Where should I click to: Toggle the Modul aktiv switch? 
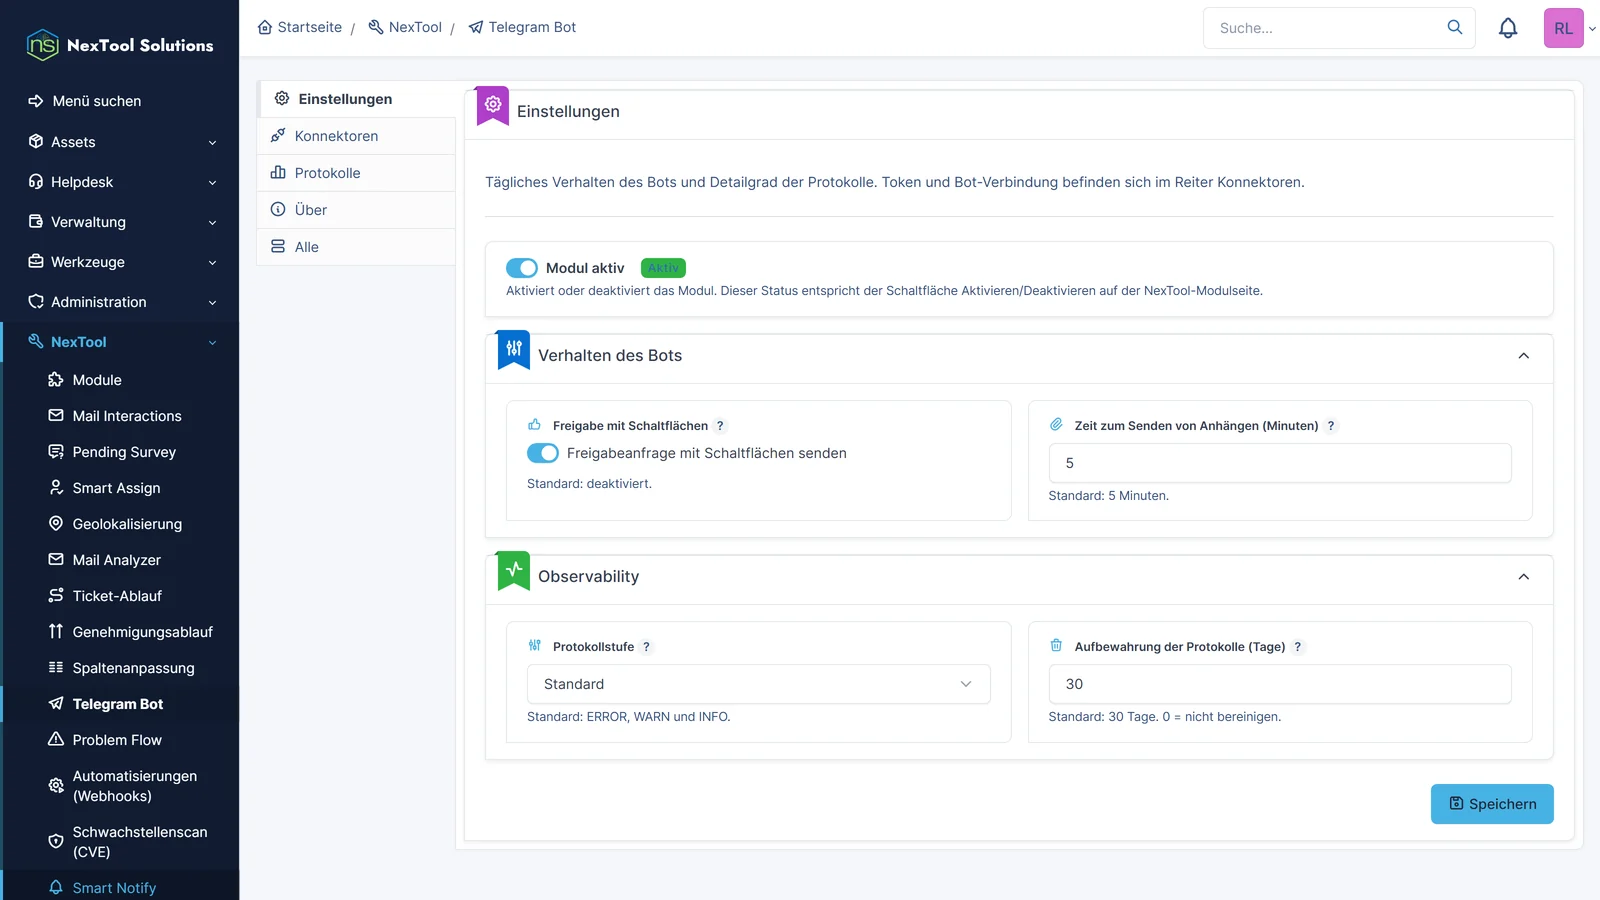(x=522, y=268)
